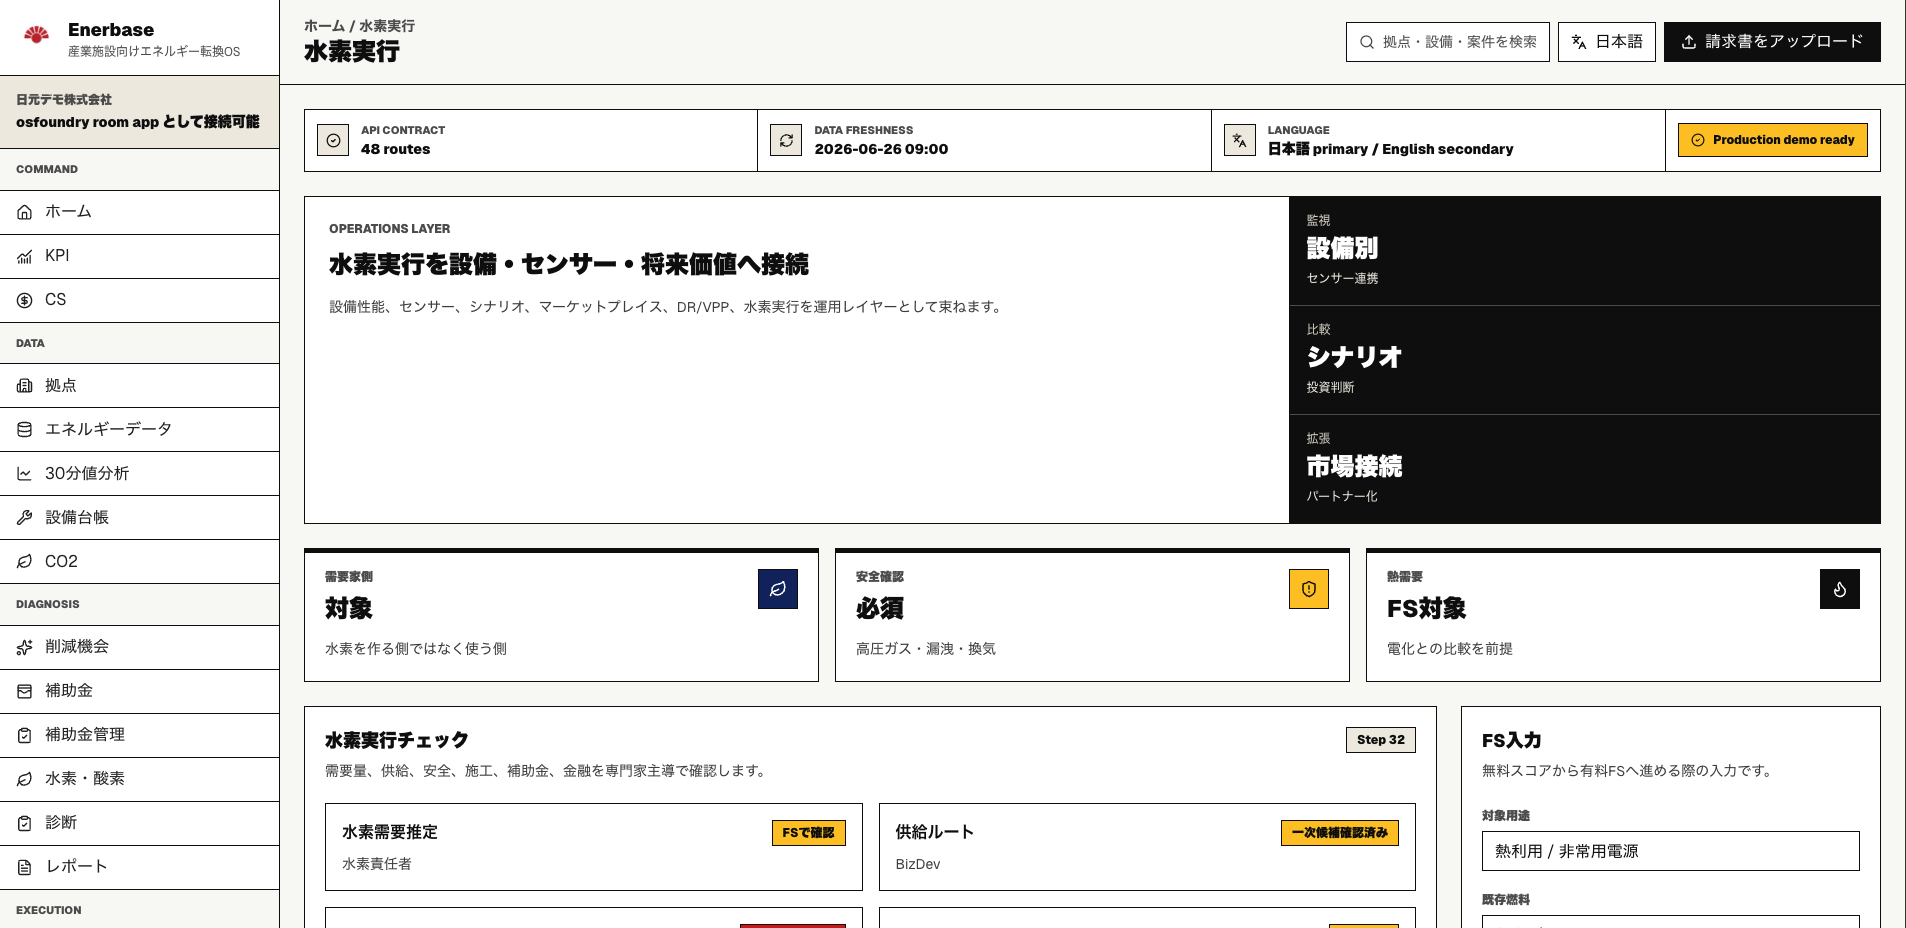Select the シナリオ panel in the dark sidebar
This screenshot has width=1906, height=928.
click(x=1585, y=360)
